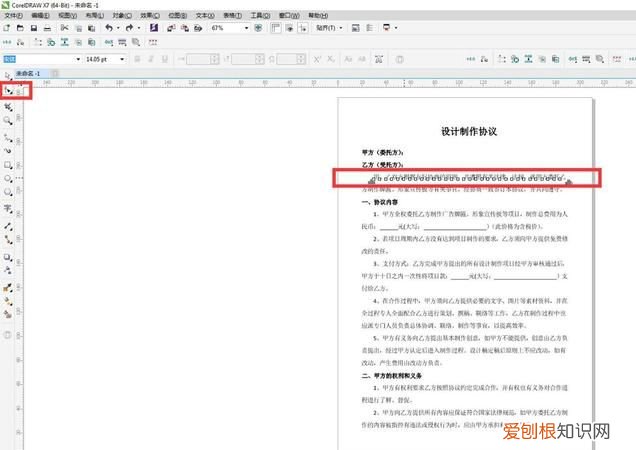The height and width of the screenshot is (450, 636).
Task: Toggle superscript X² button
Action: [x=317, y=59]
